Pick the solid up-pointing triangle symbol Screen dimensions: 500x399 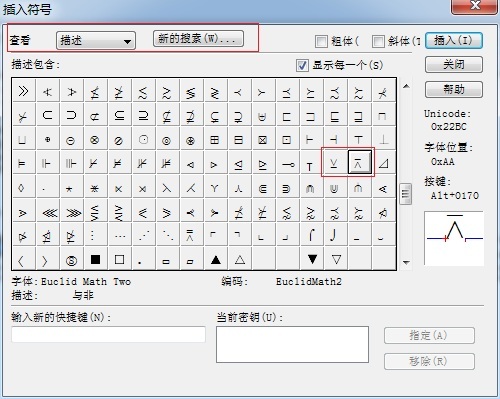(x=216, y=260)
